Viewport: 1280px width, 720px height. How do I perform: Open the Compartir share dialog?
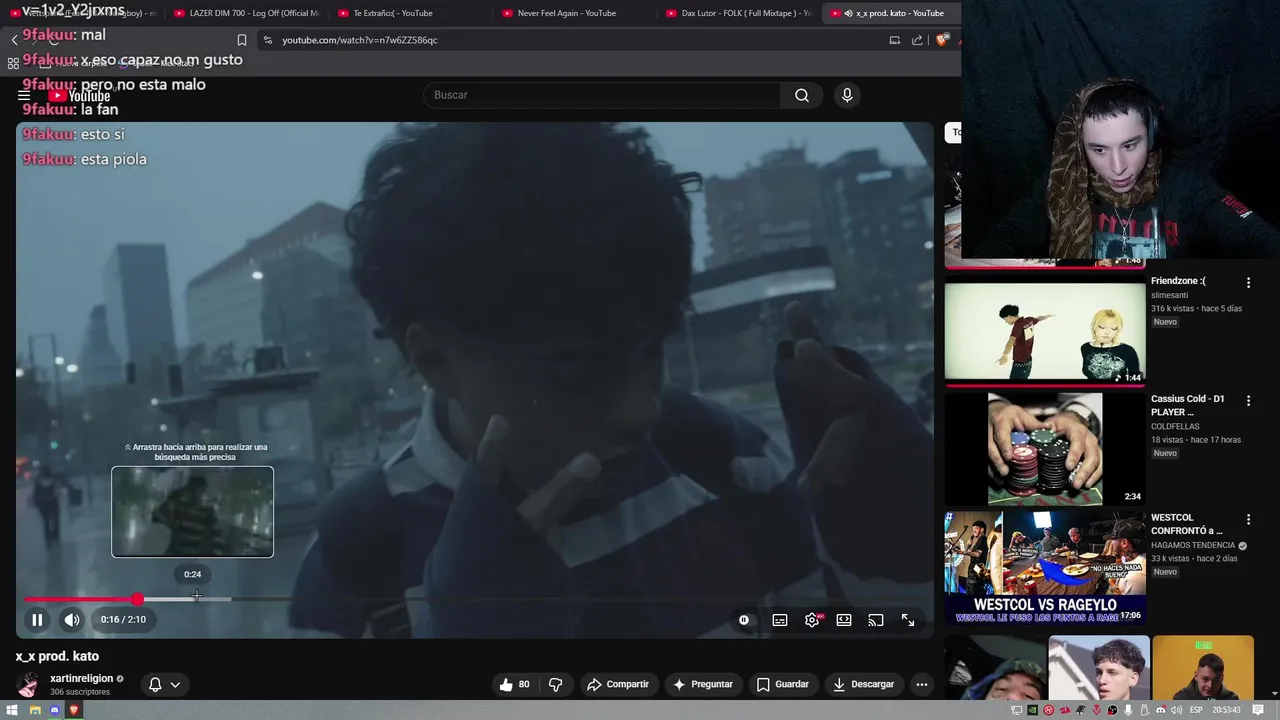618,684
